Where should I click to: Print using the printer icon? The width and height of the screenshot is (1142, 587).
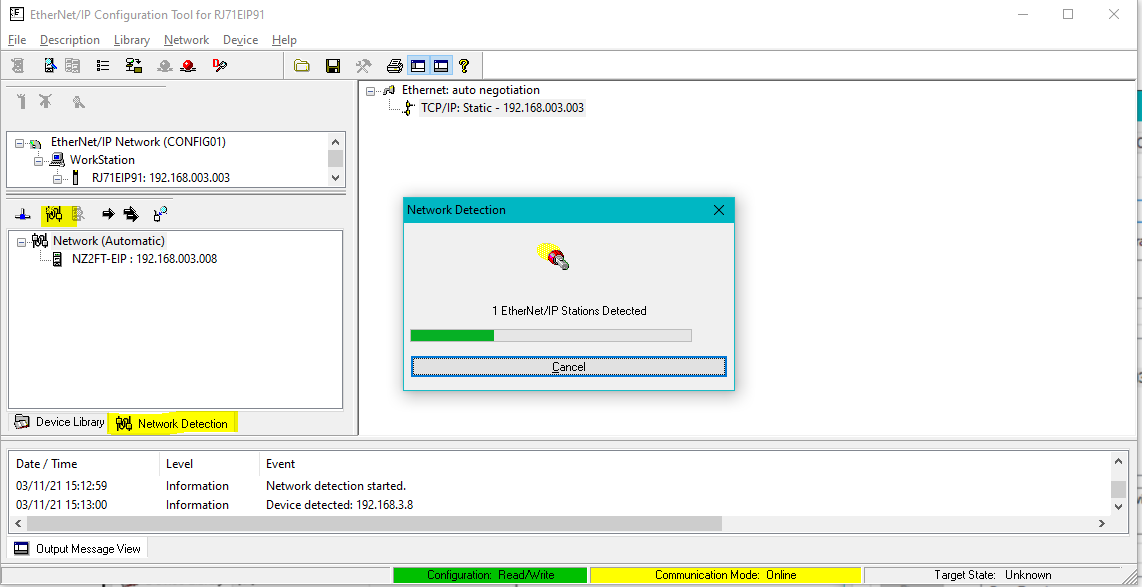pyautogui.click(x=395, y=66)
